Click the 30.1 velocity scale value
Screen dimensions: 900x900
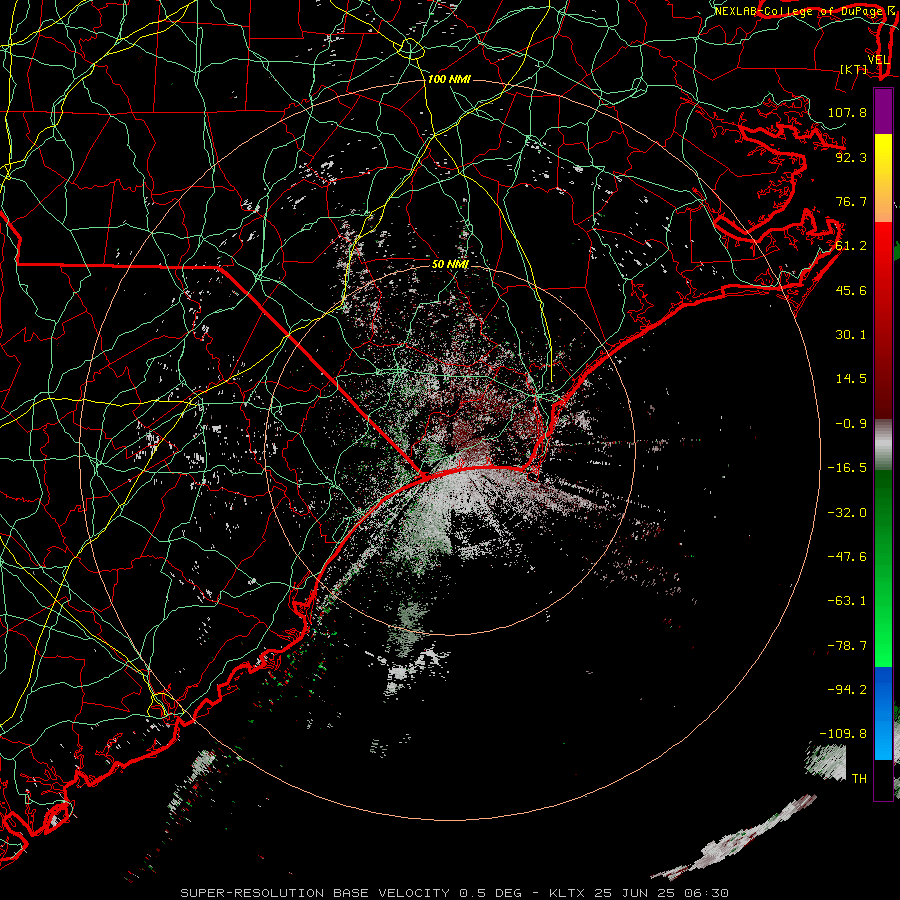[851, 335]
